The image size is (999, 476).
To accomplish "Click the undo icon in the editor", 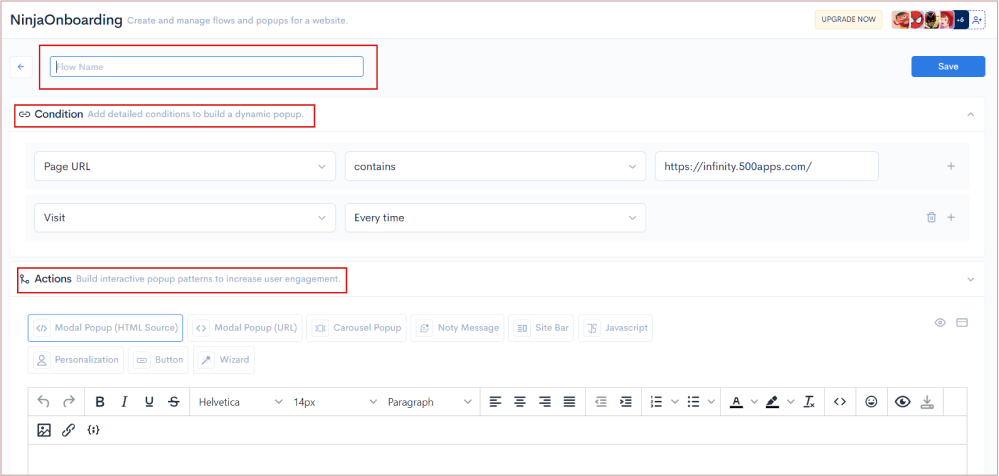I will tap(44, 402).
